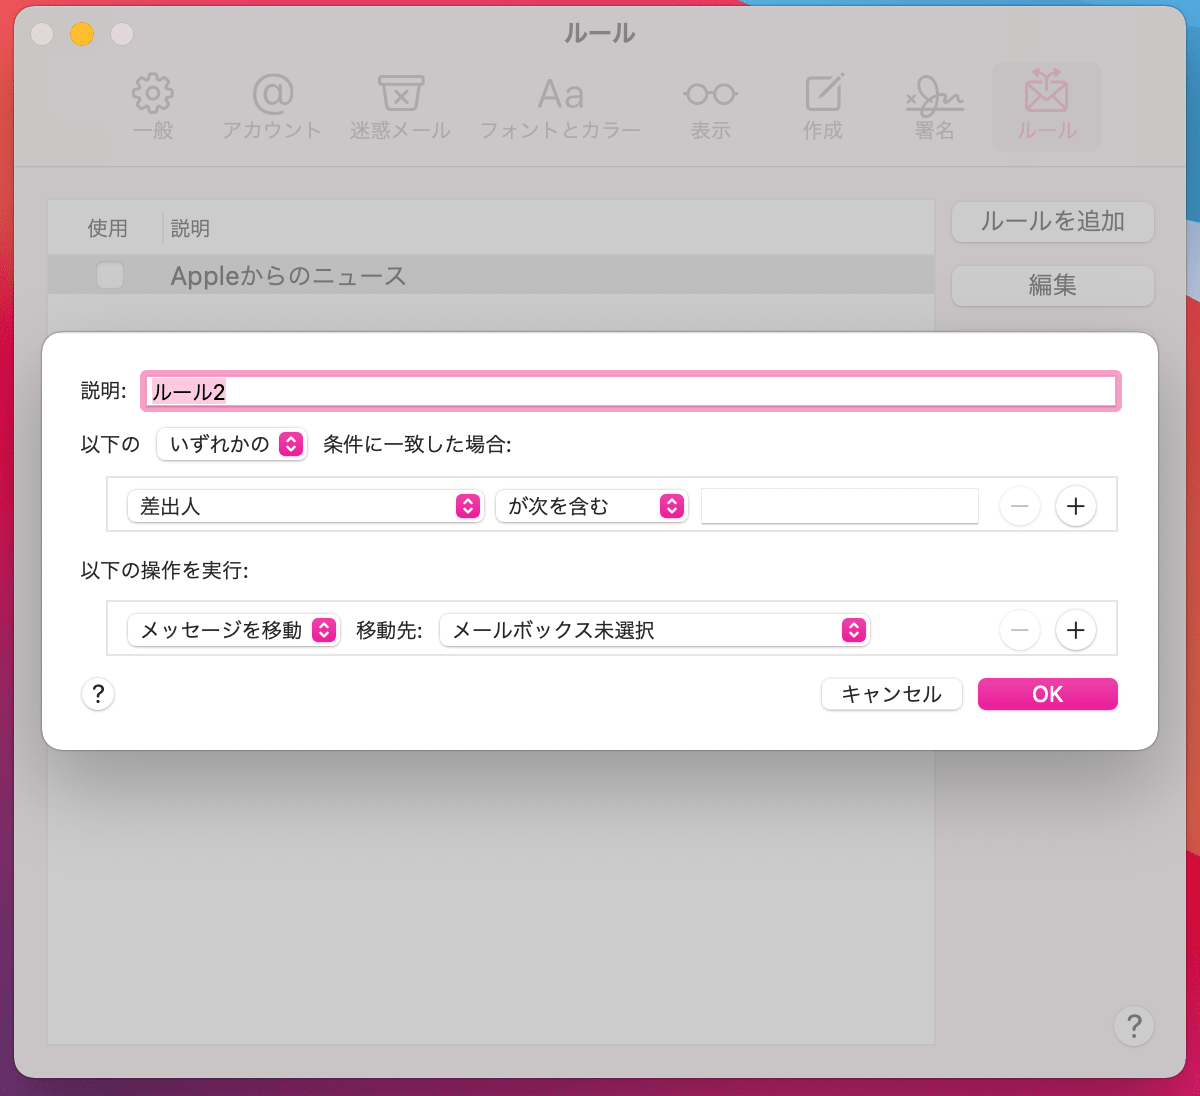Viewport: 1200px width, 1096px height.
Task: Click the help question mark in the dialog
Action: coord(97,694)
